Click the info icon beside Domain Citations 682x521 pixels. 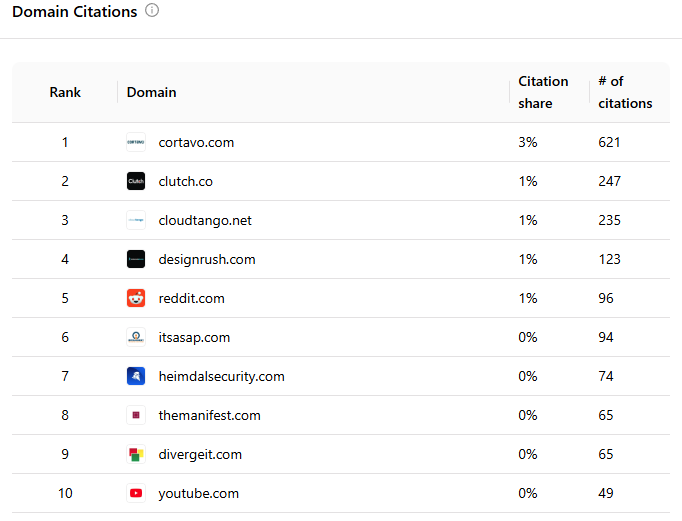tap(152, 11)
